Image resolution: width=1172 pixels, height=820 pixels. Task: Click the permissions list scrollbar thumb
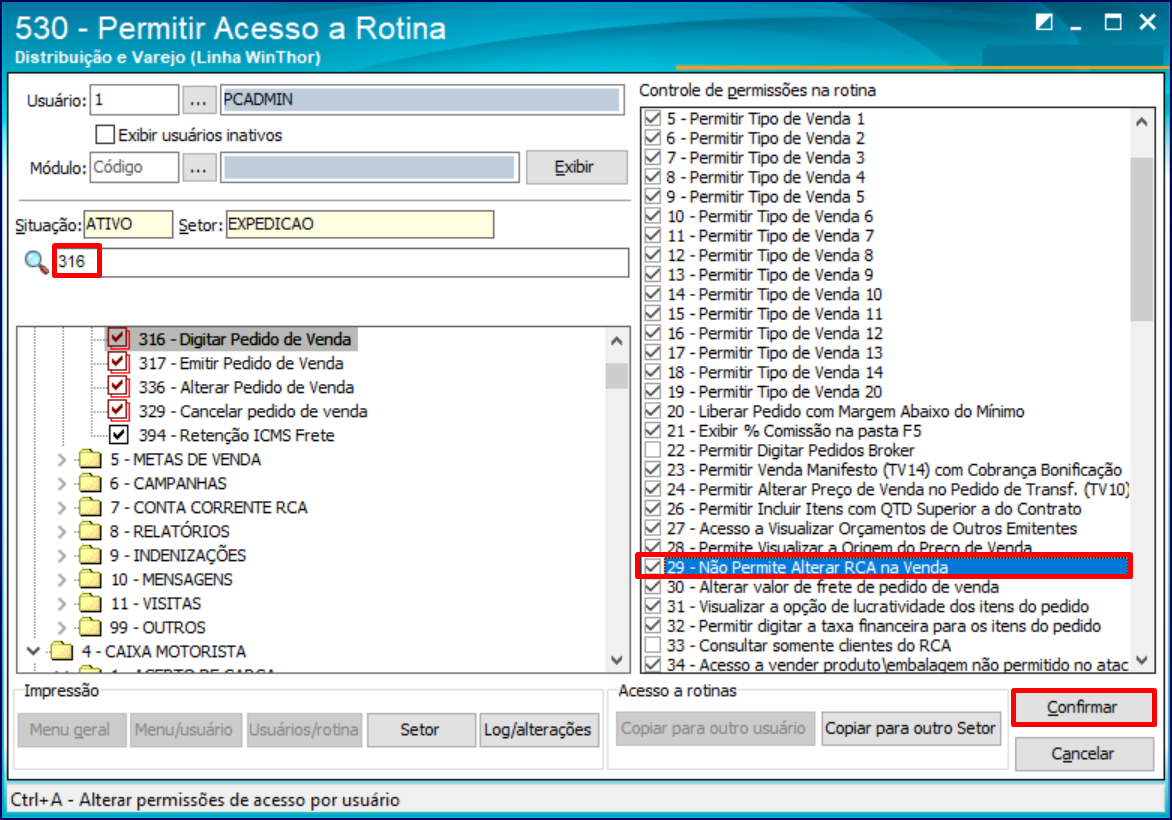(x=1141, y=238)
